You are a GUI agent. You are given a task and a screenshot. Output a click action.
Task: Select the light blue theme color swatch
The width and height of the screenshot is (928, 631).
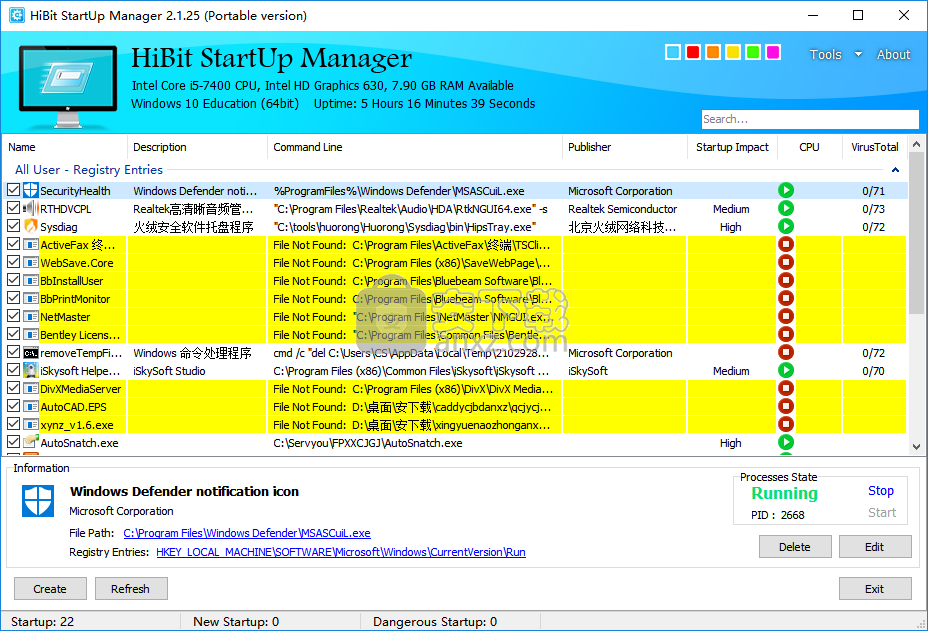click(x=673, y=52)
